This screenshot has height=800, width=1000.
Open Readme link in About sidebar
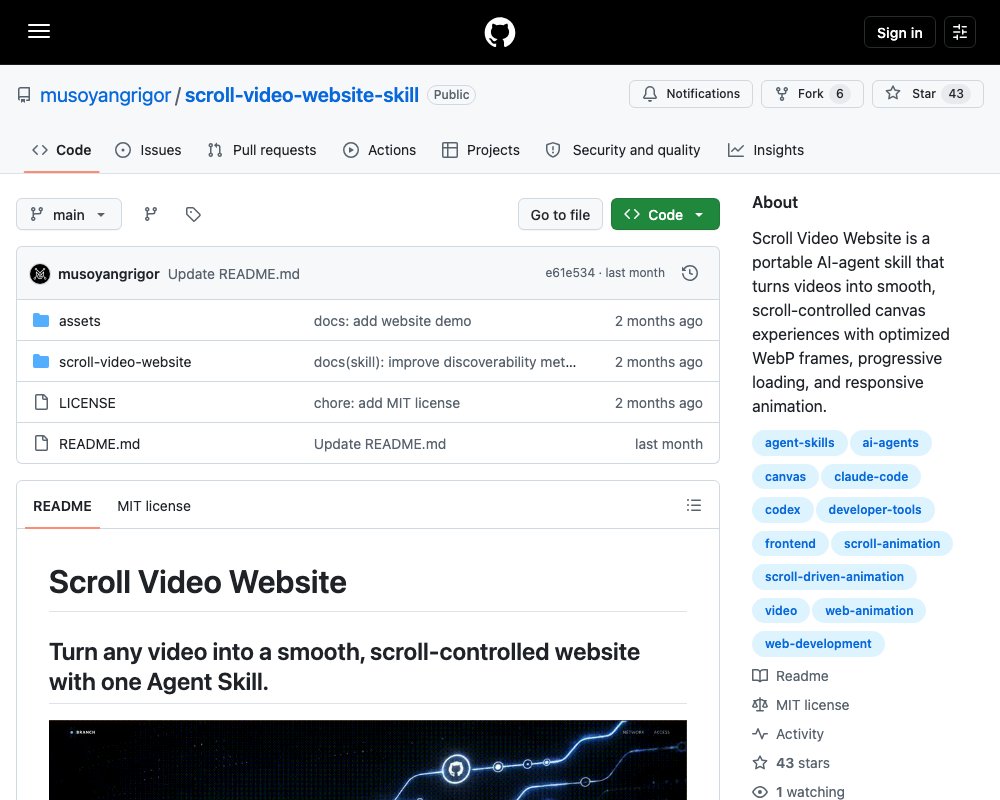tap(790, 676)
